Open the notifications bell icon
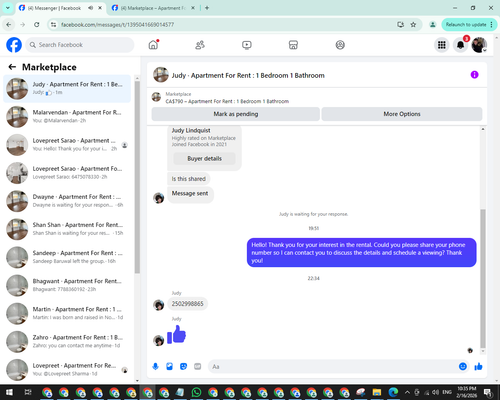The image size is (500, 400). pos(460,45)
